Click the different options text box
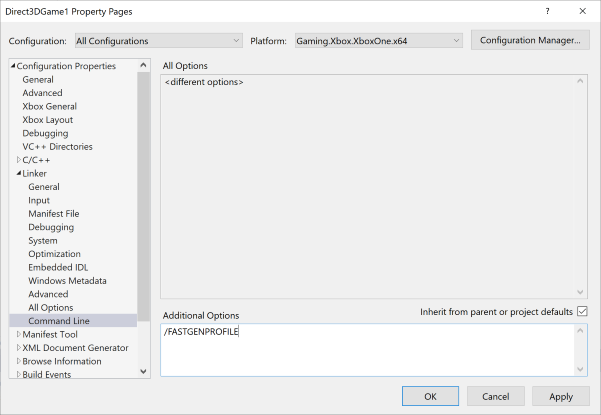Image resolution: width=601 pixels, height=415 pixels. pos(374,187)
